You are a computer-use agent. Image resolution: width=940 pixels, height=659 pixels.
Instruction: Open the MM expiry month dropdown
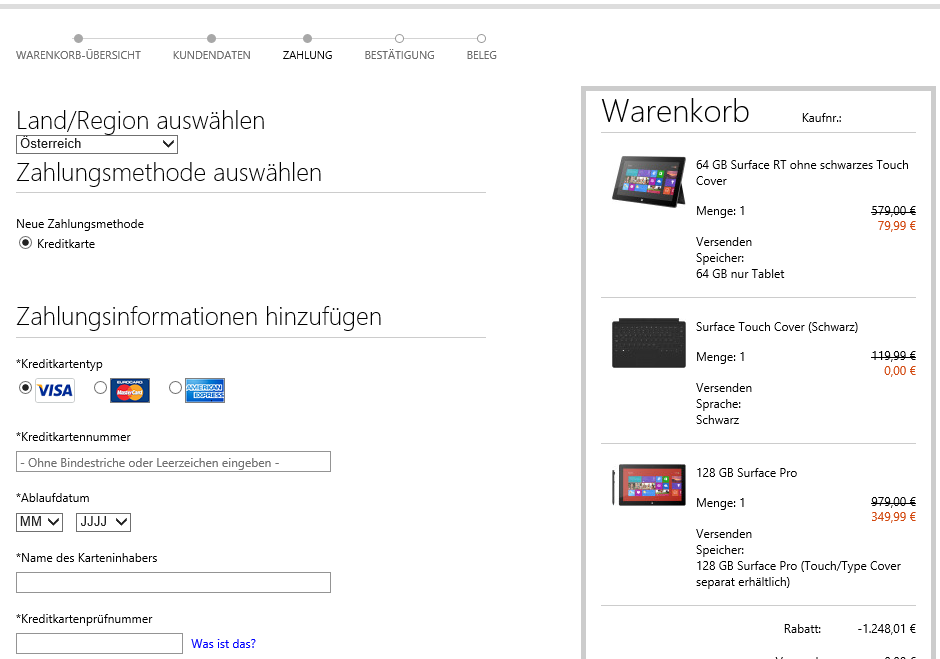tap(40, 522)
